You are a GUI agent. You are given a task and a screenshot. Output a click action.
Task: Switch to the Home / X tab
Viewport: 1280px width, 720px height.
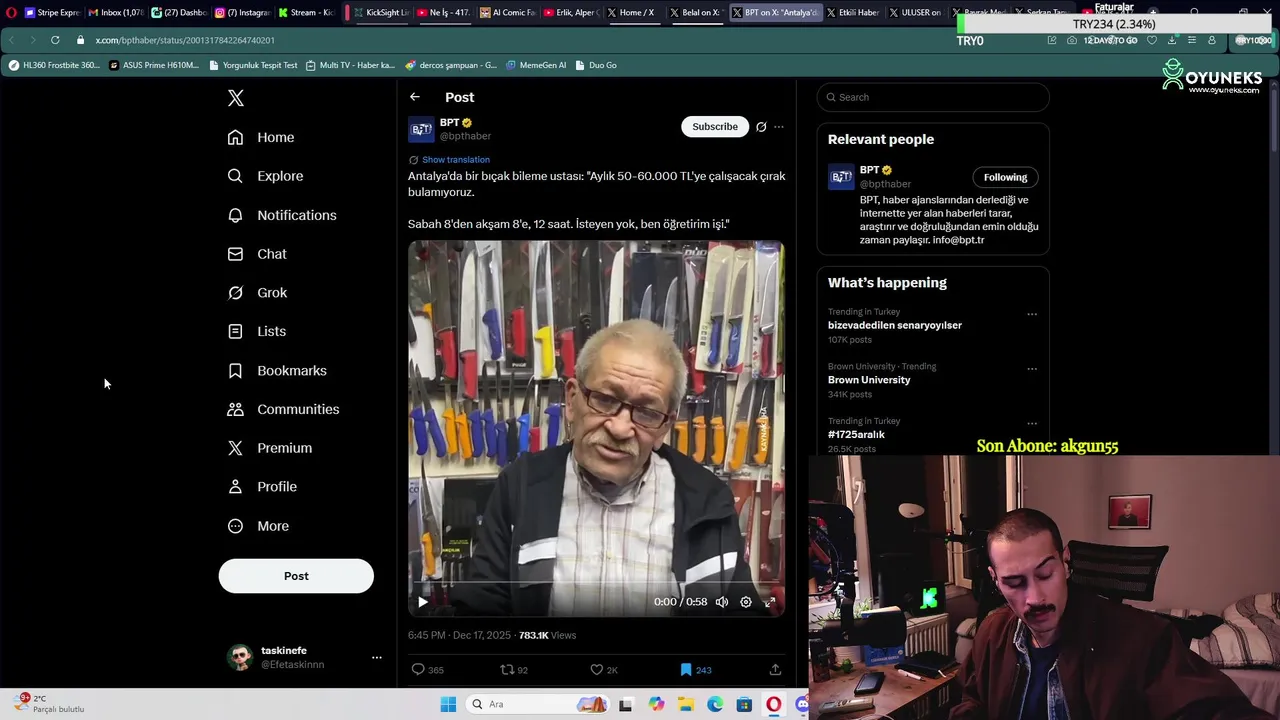(x=630, y=12)
